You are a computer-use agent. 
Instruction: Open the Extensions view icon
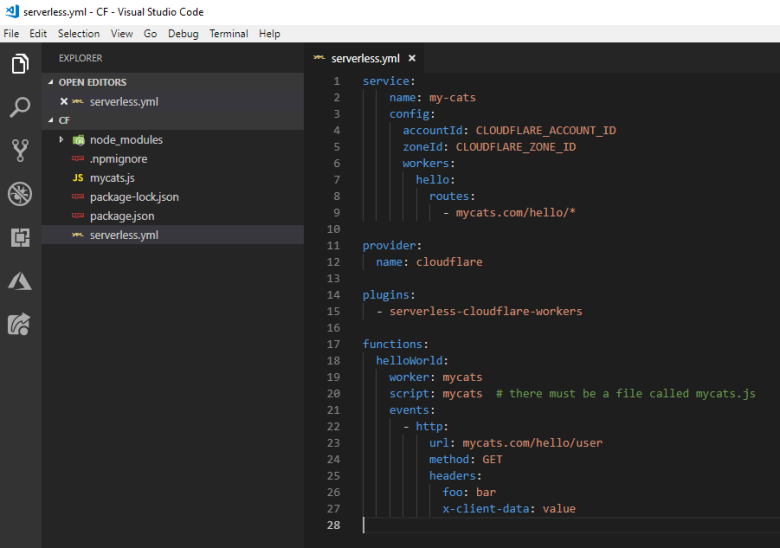click(x=20, y=237)
